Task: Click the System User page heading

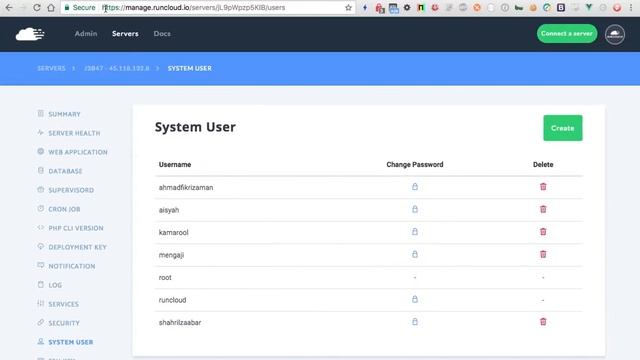Action: [195, 127]
